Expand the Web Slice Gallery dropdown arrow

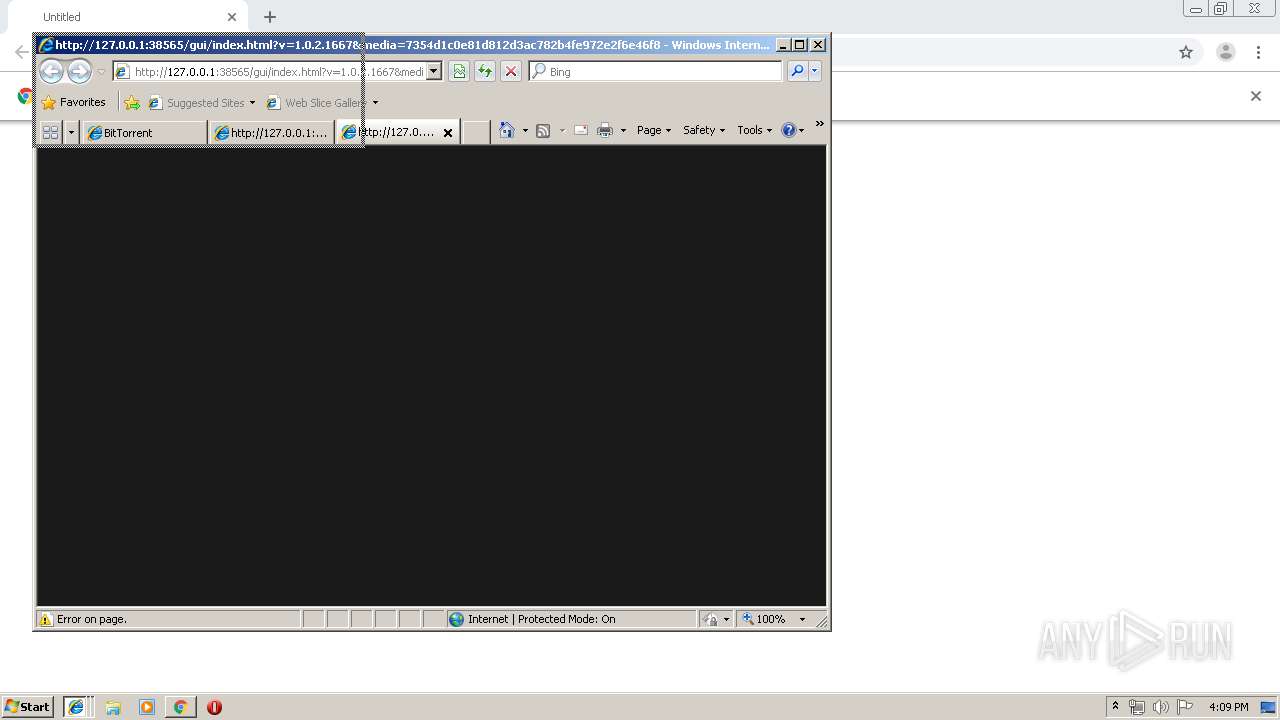coord(375,102)
